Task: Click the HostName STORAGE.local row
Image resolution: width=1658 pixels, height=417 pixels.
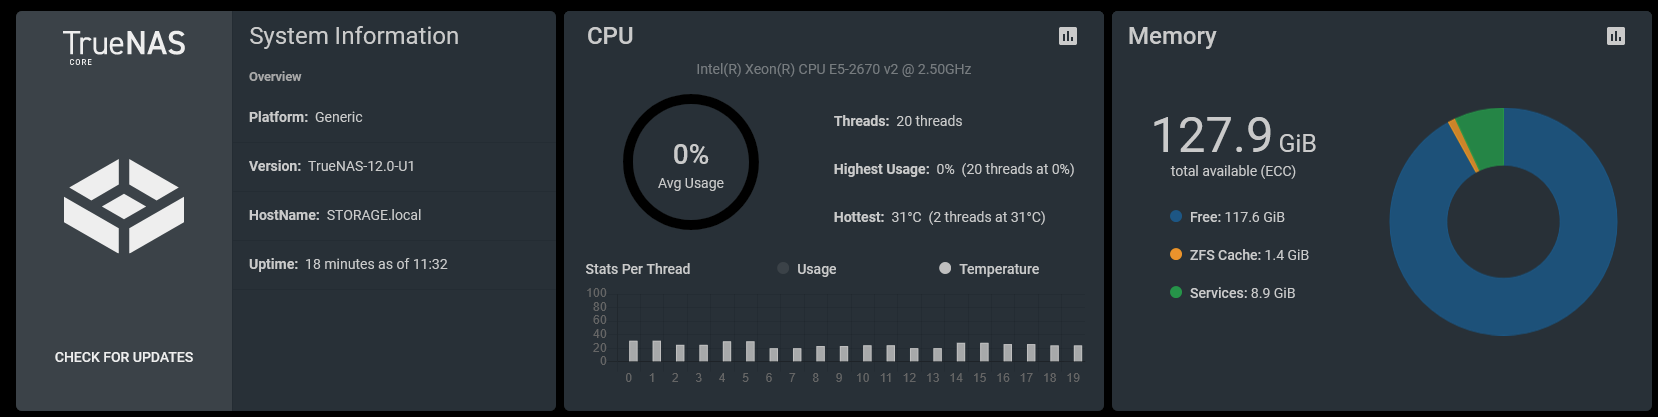Action: pos(394,215)
